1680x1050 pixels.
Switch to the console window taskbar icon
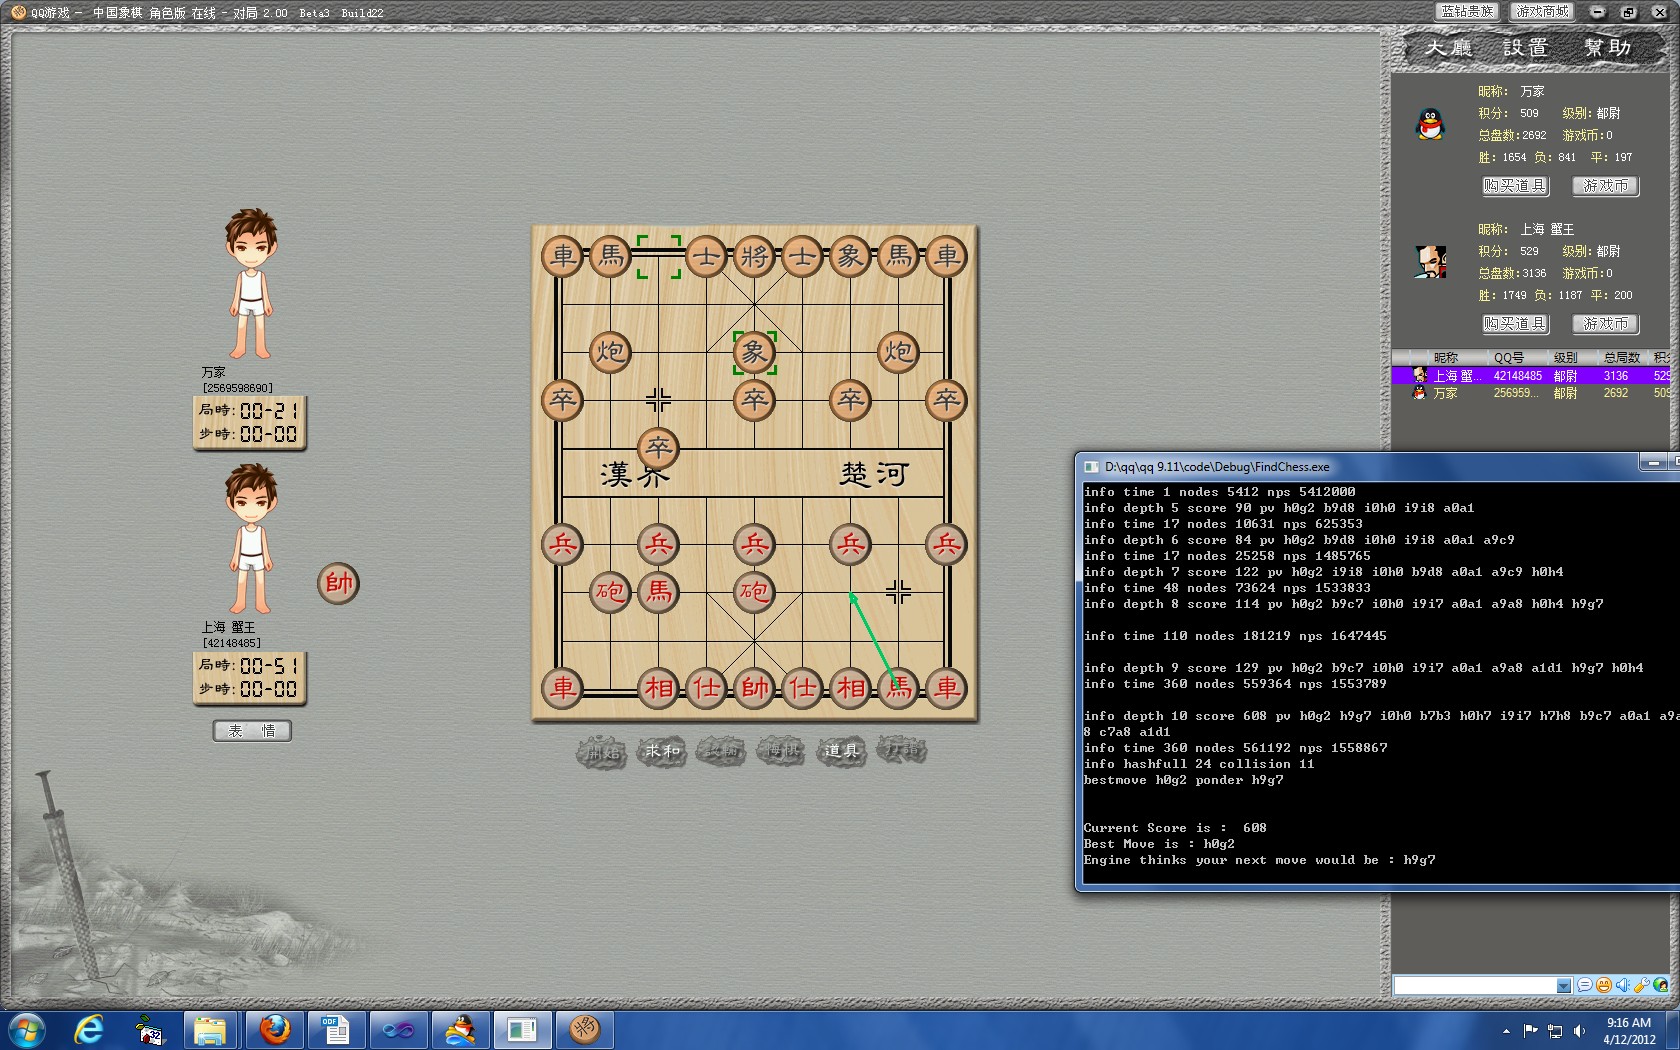tap(523, 1029)
